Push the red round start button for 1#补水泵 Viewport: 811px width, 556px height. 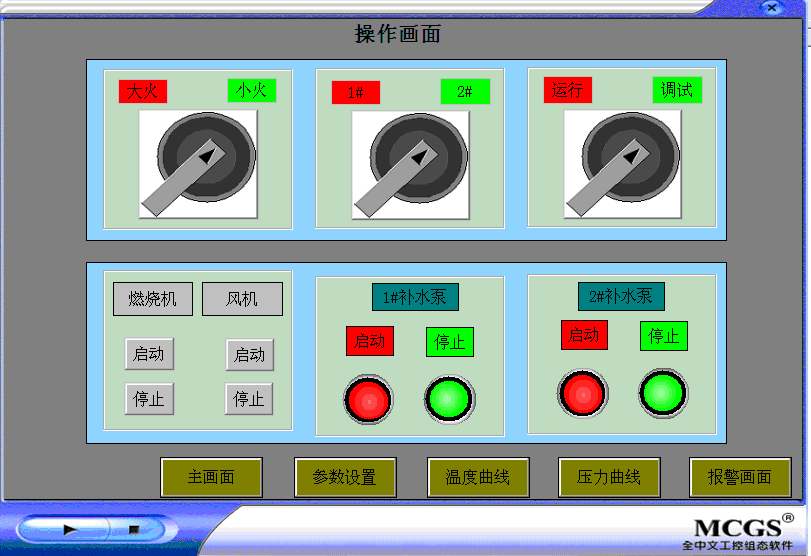click(368, 400)
